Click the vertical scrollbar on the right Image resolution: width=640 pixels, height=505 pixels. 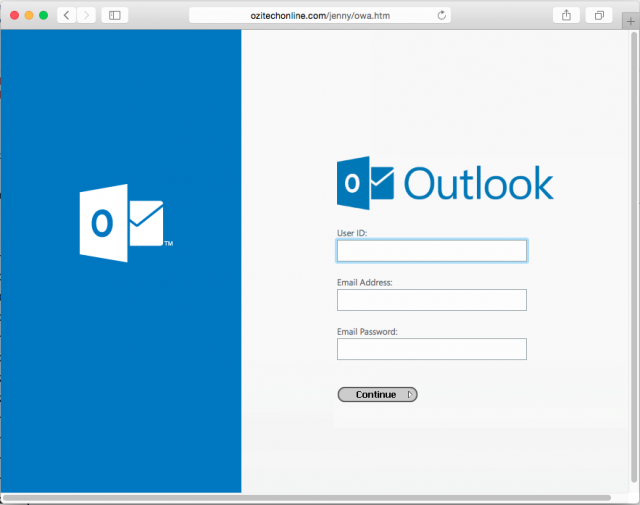pos(633,257)
